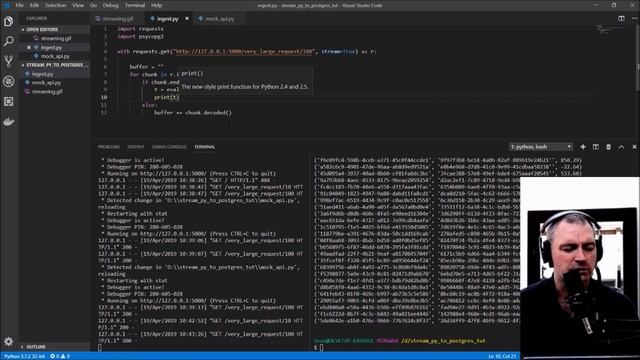Viewport: 640px width, 360px height.
Task: Open the Go menu
Action: 93,5
